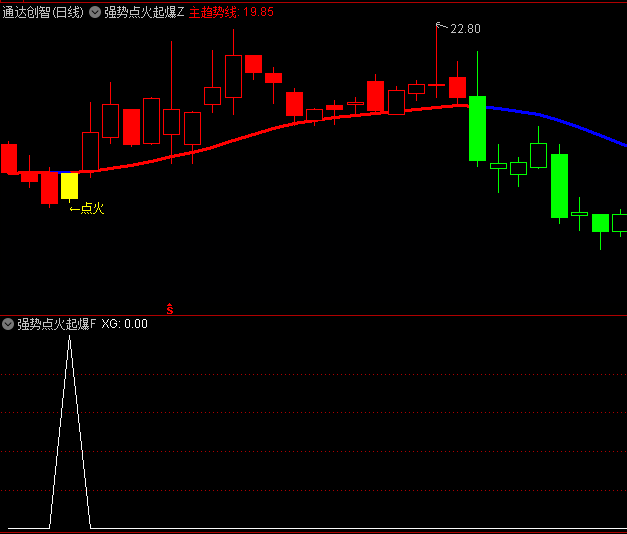Click the 22.80 high price label

coord(465,29)
